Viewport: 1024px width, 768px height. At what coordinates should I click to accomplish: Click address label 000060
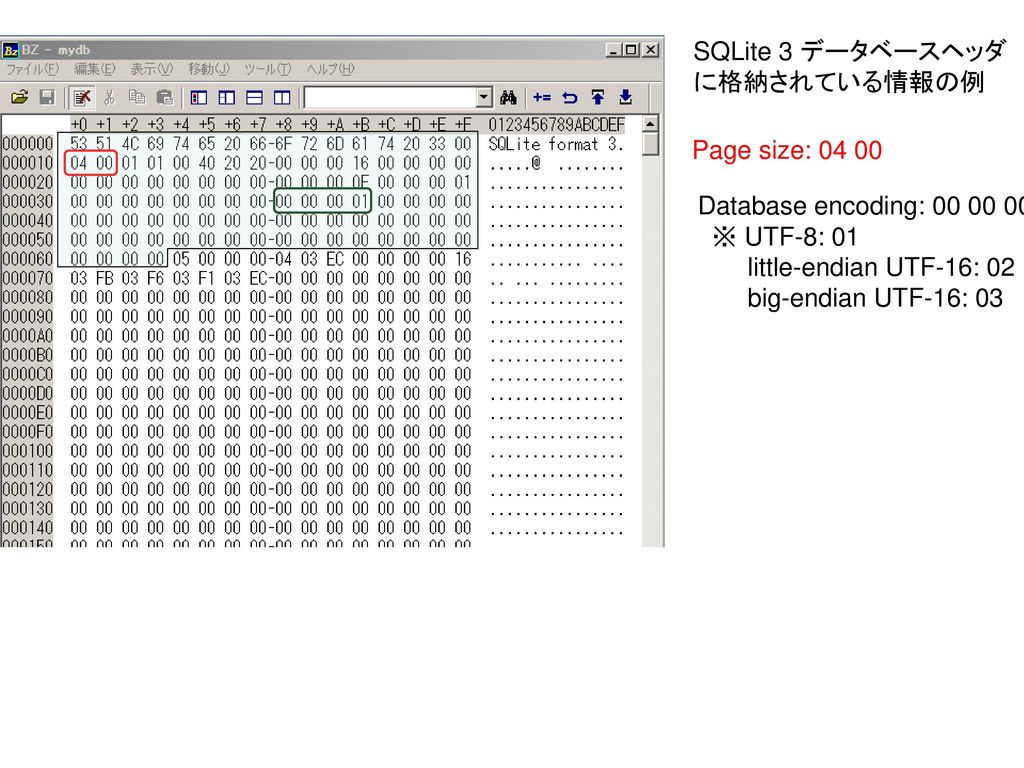click(x=27, y=259)
